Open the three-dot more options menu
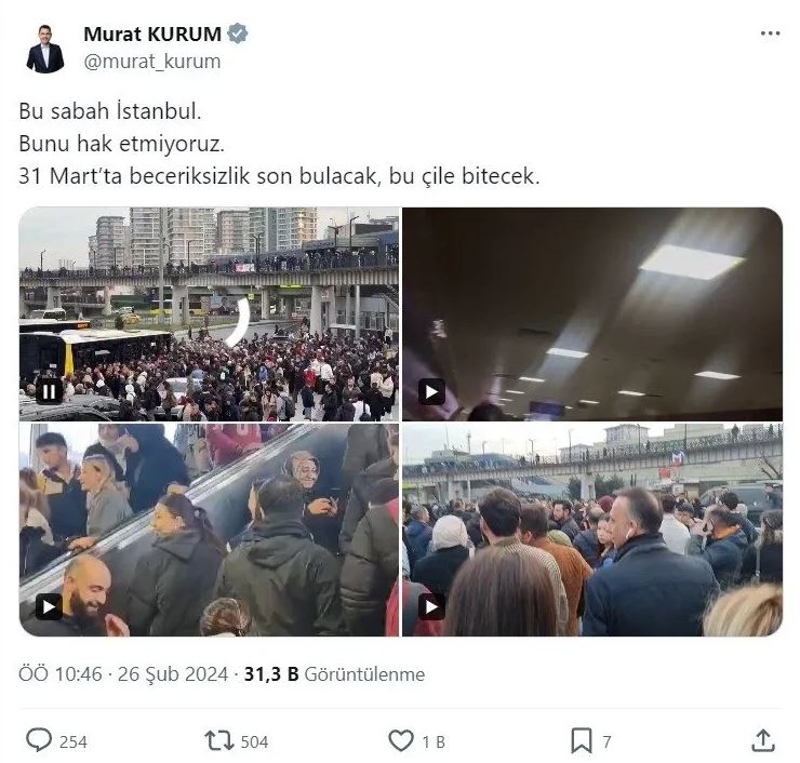Viewport: 800px width, 763px height. pyautogui.click(x=770, y=34)
